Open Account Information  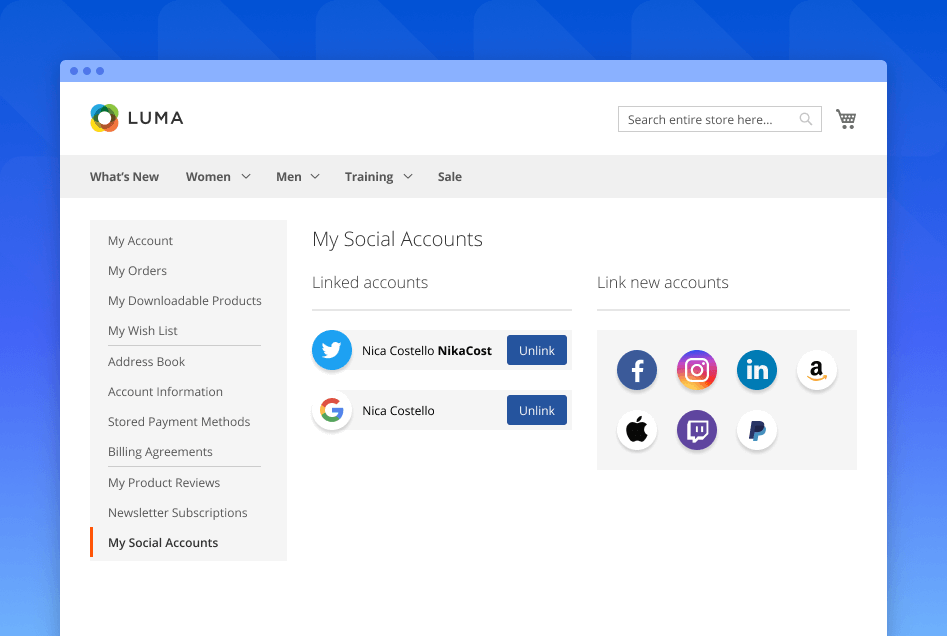click(165, 392)
